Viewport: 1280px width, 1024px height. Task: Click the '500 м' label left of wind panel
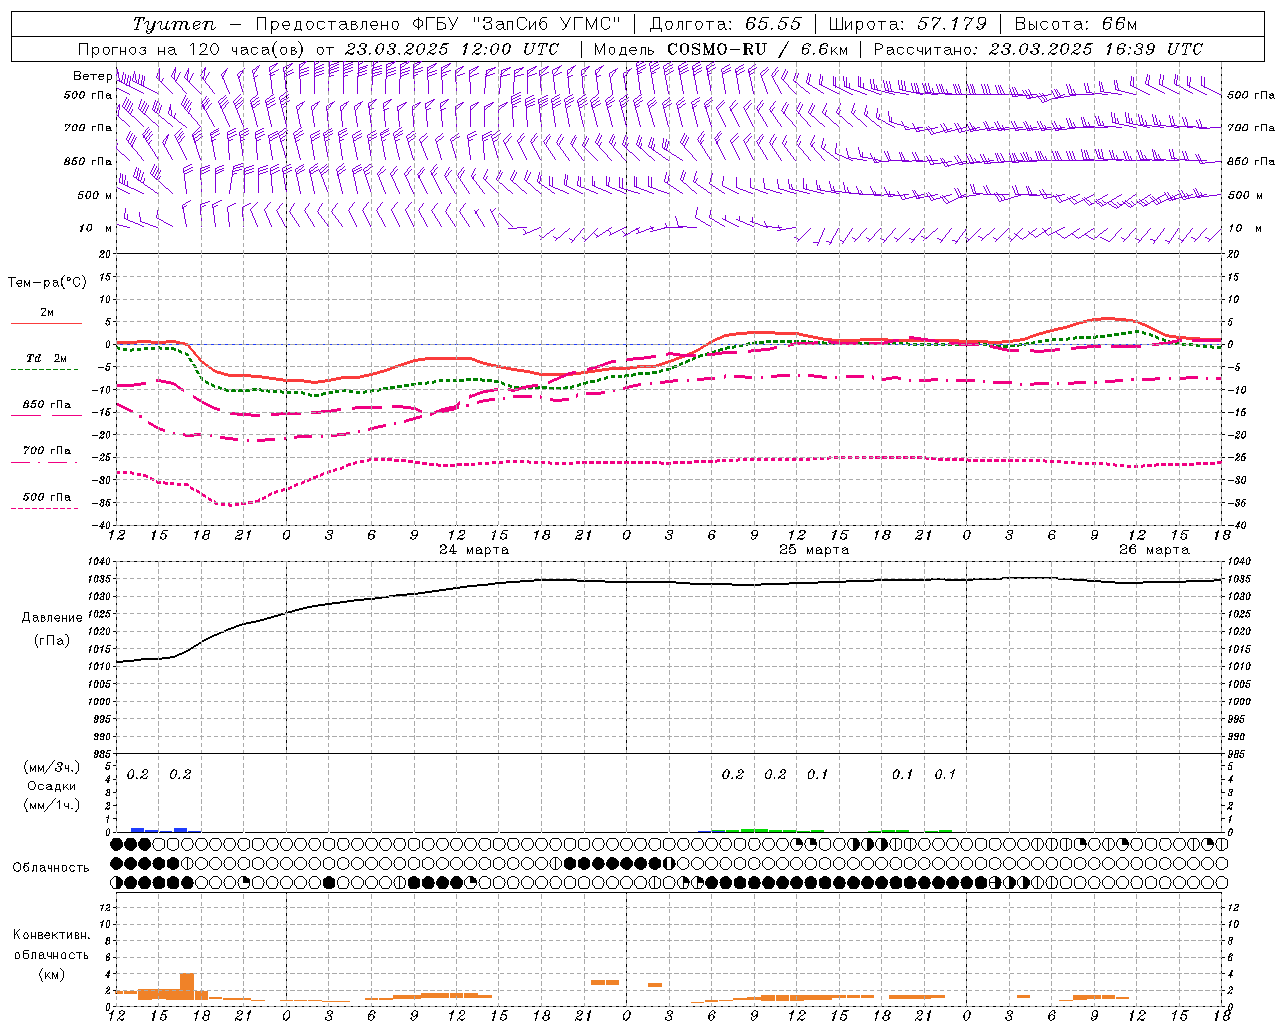(95, 195)
